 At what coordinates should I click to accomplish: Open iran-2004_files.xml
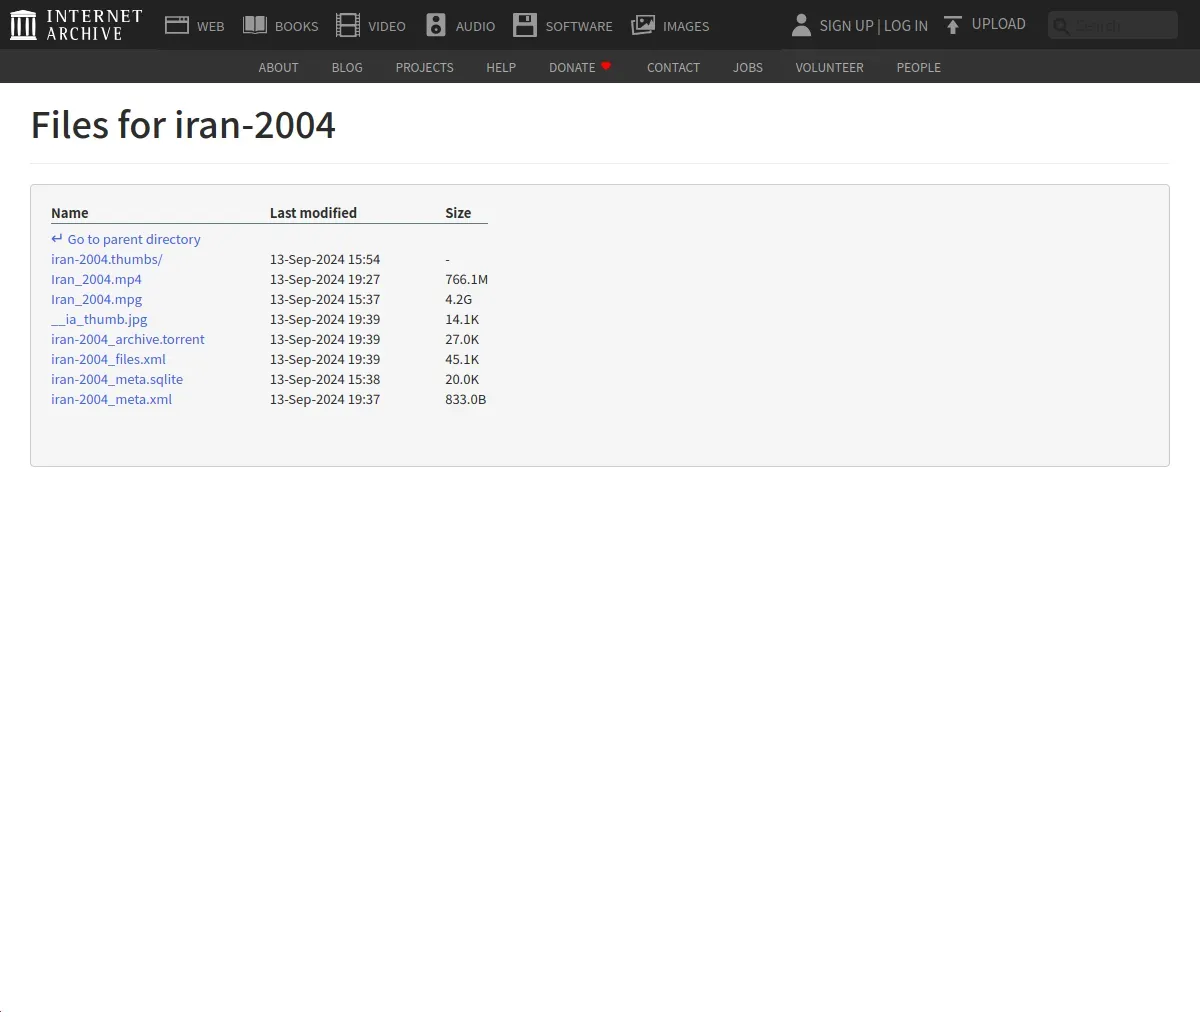109,359
